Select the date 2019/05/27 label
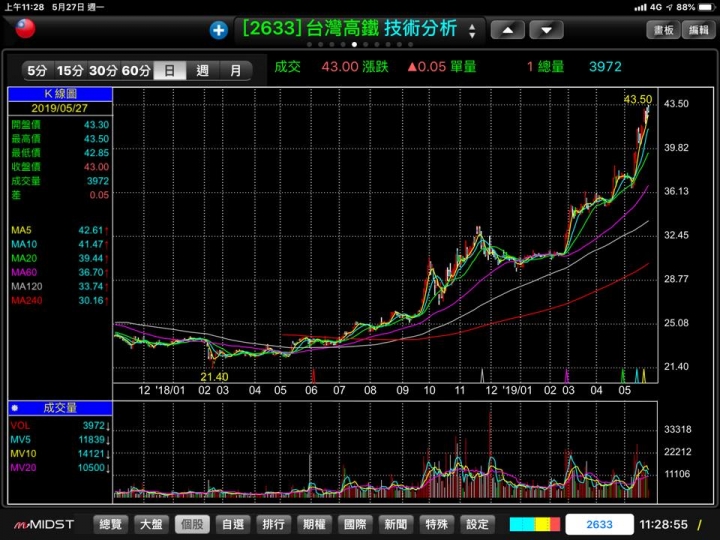 coord(60,108)
